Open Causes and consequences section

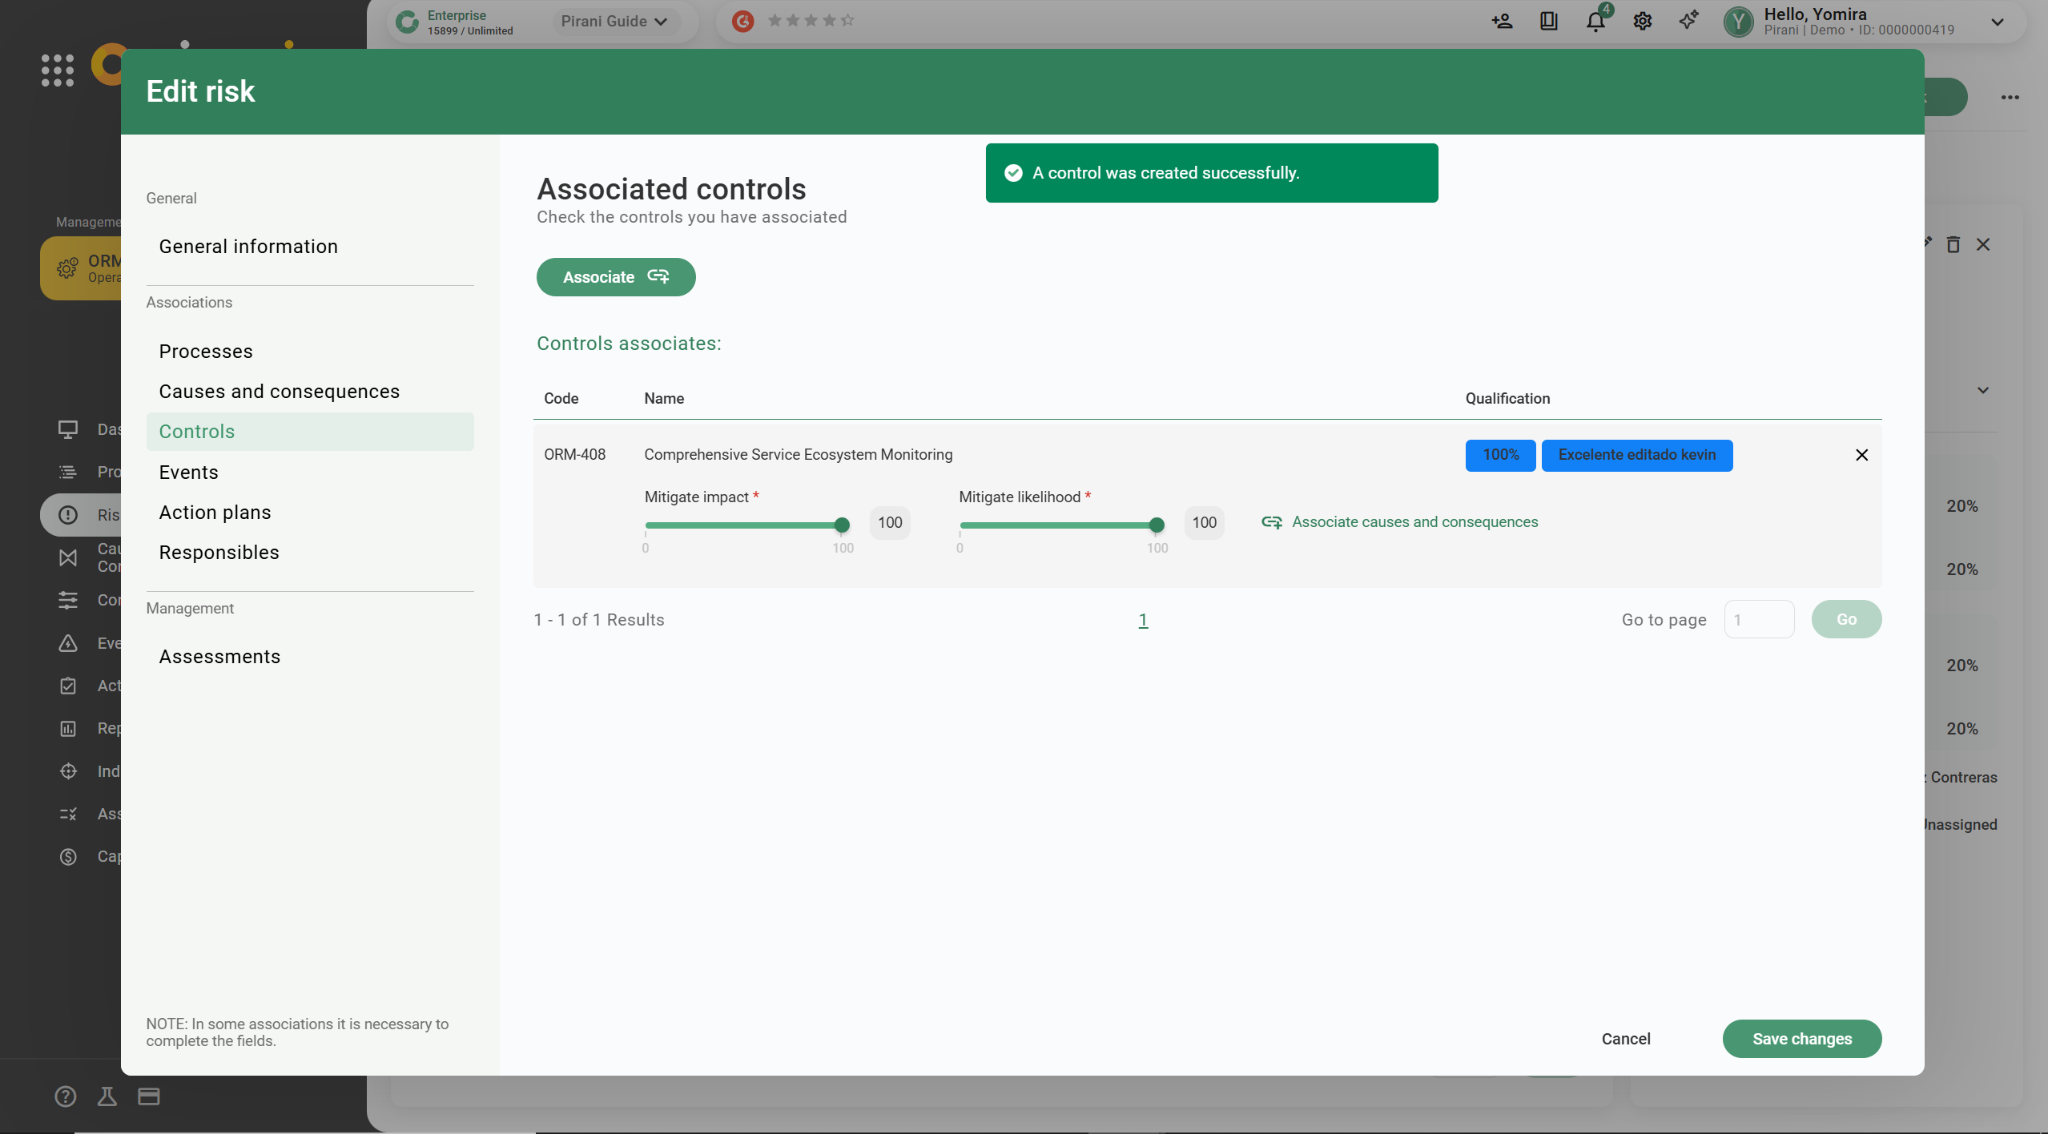(x=279, y=391)
